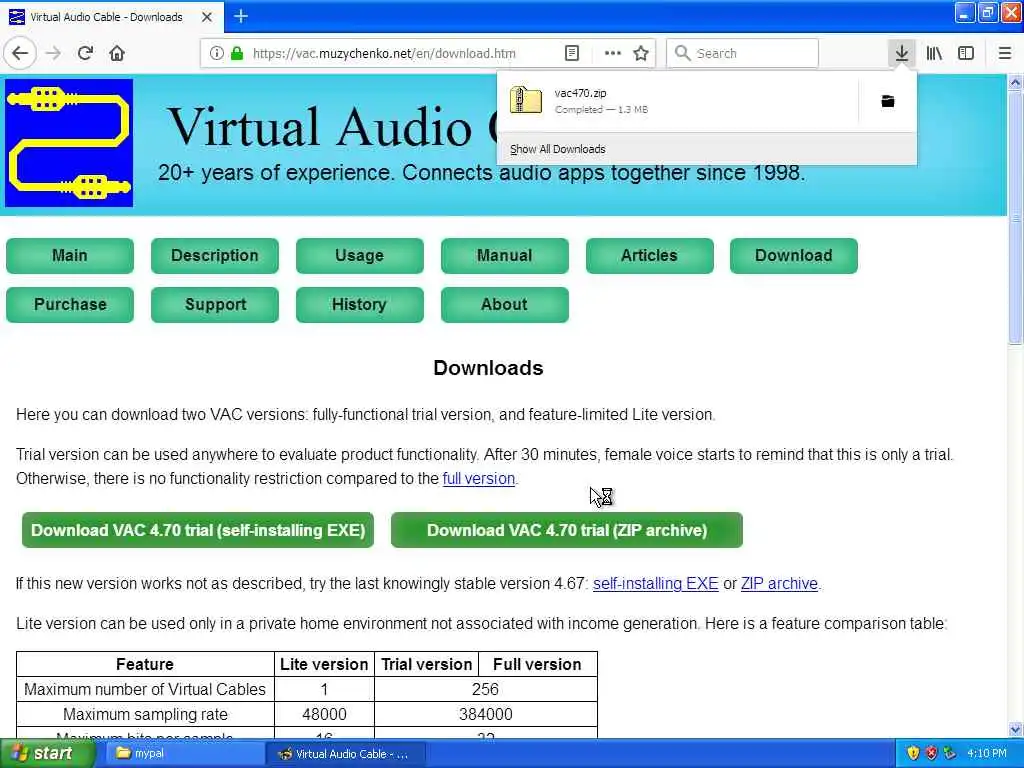Screen dimensions: 1024x768
Task: Click the Maximum sampling rate cell
Action: click(x=145, y=714)
